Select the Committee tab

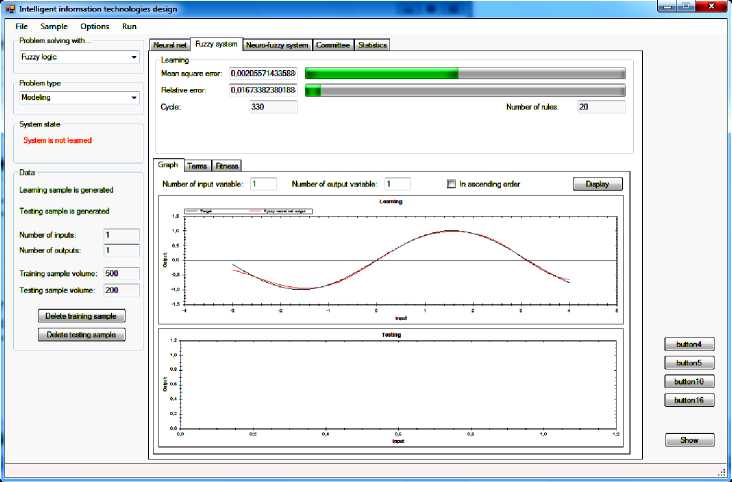[332, 45]
